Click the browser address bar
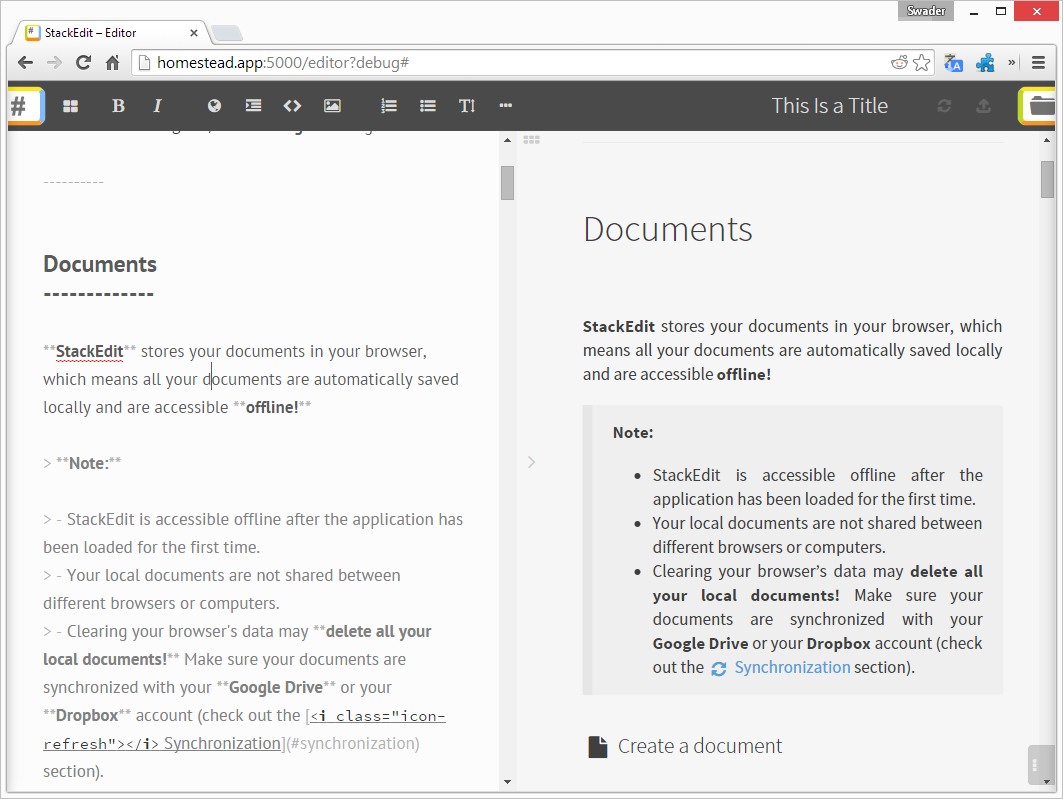Screen dimensions: 1063x799 coord(400,61)
